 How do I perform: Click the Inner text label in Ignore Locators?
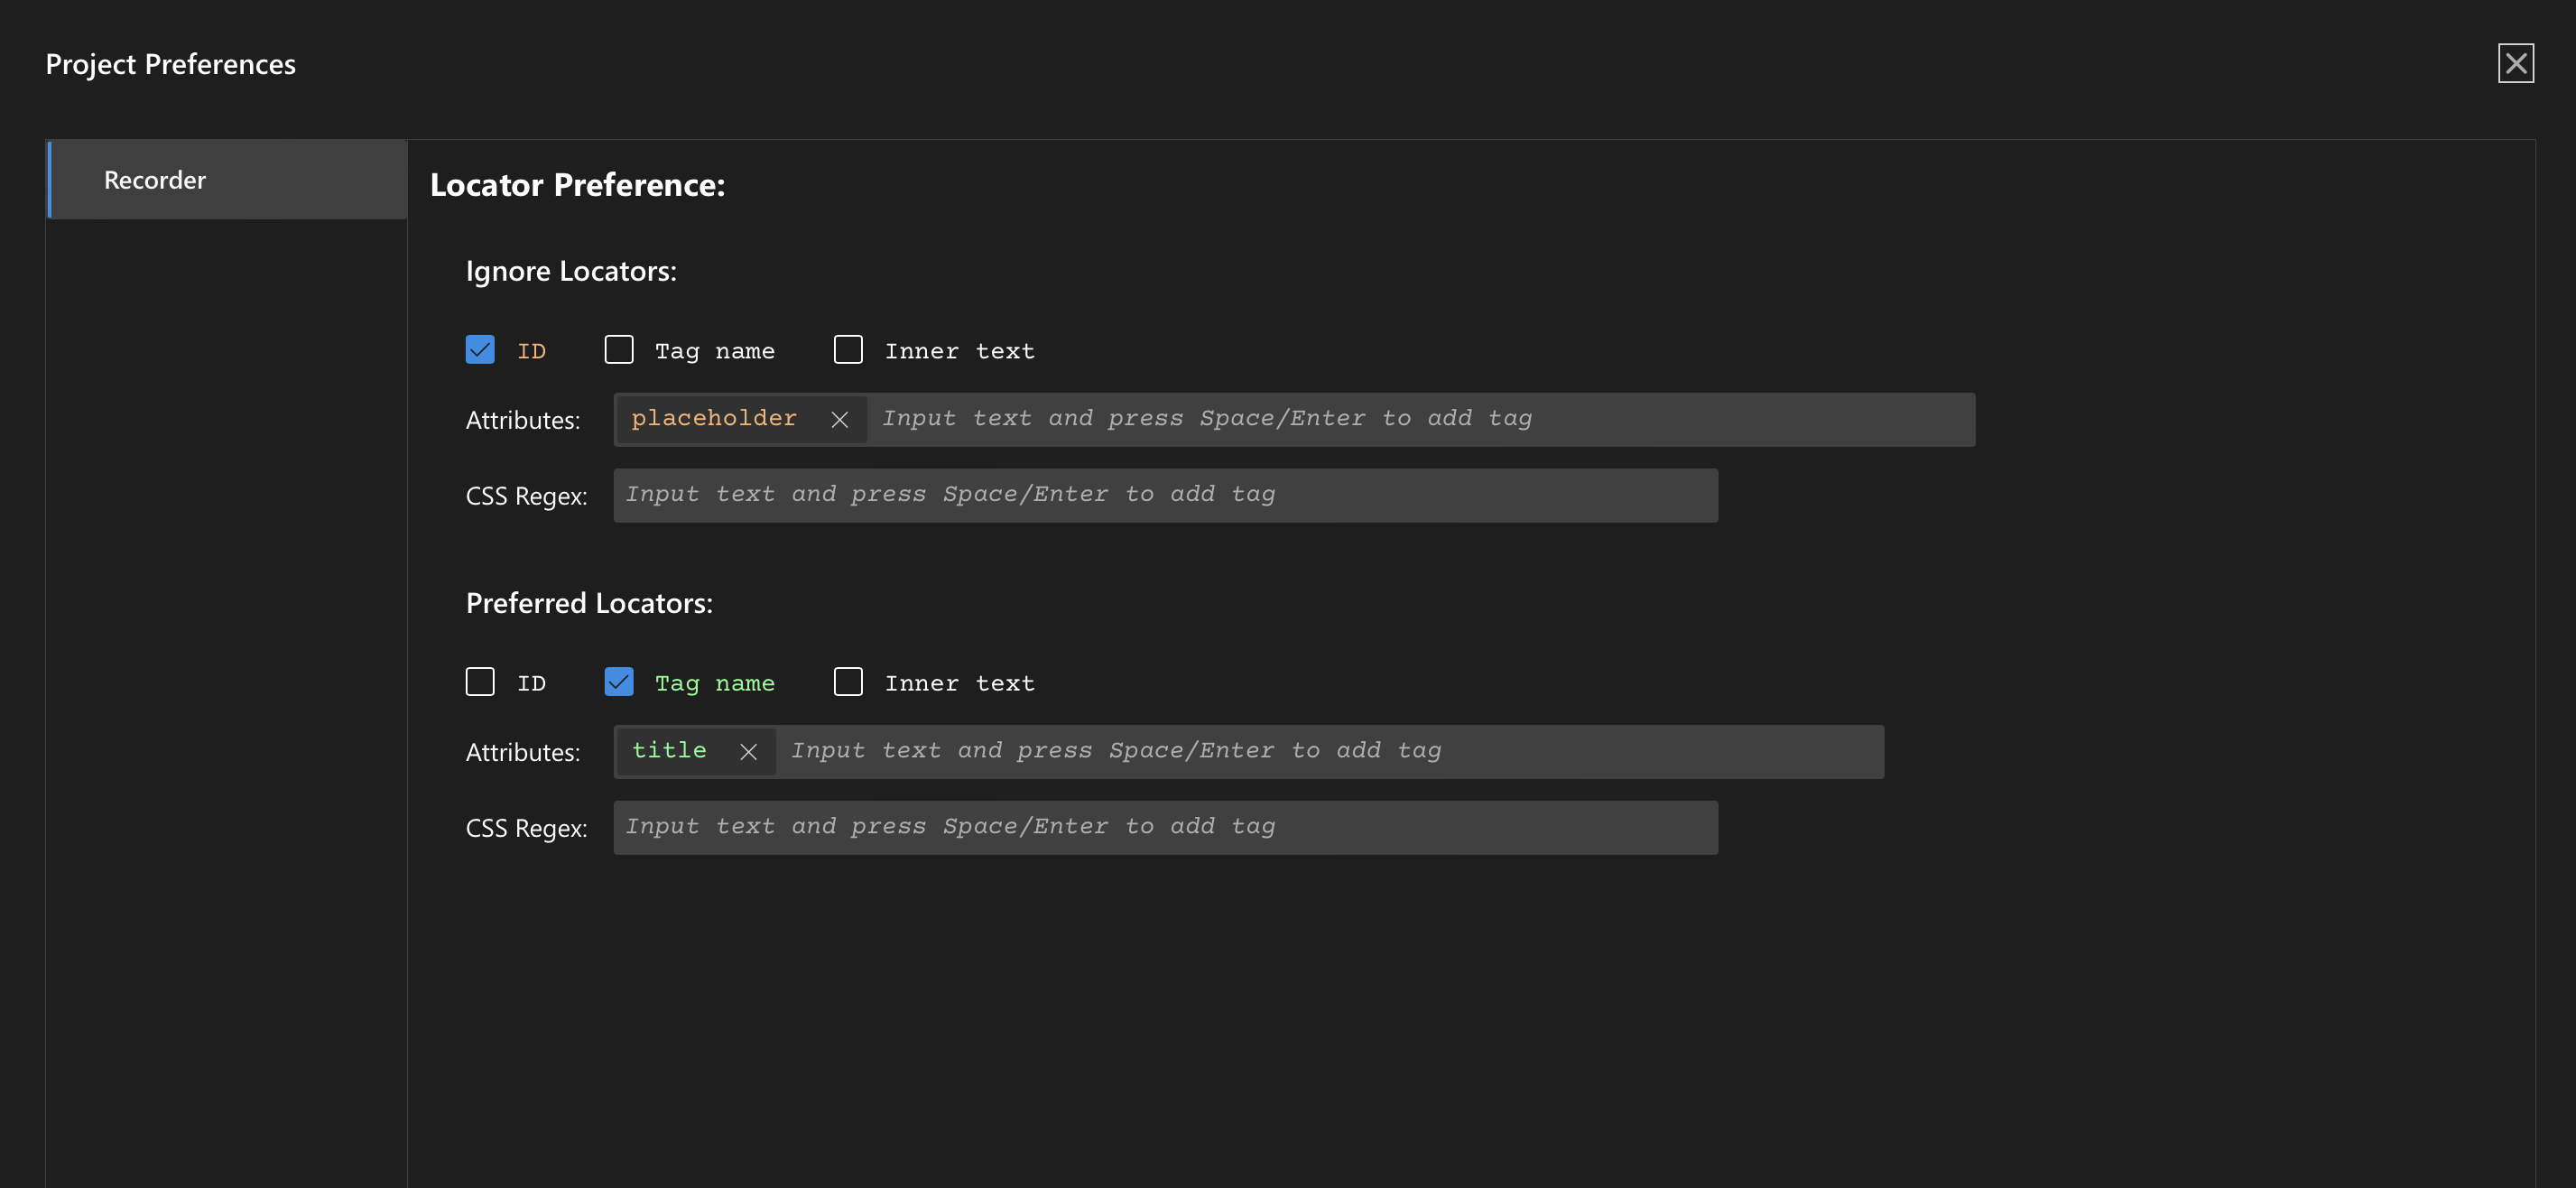coord(959,352)
